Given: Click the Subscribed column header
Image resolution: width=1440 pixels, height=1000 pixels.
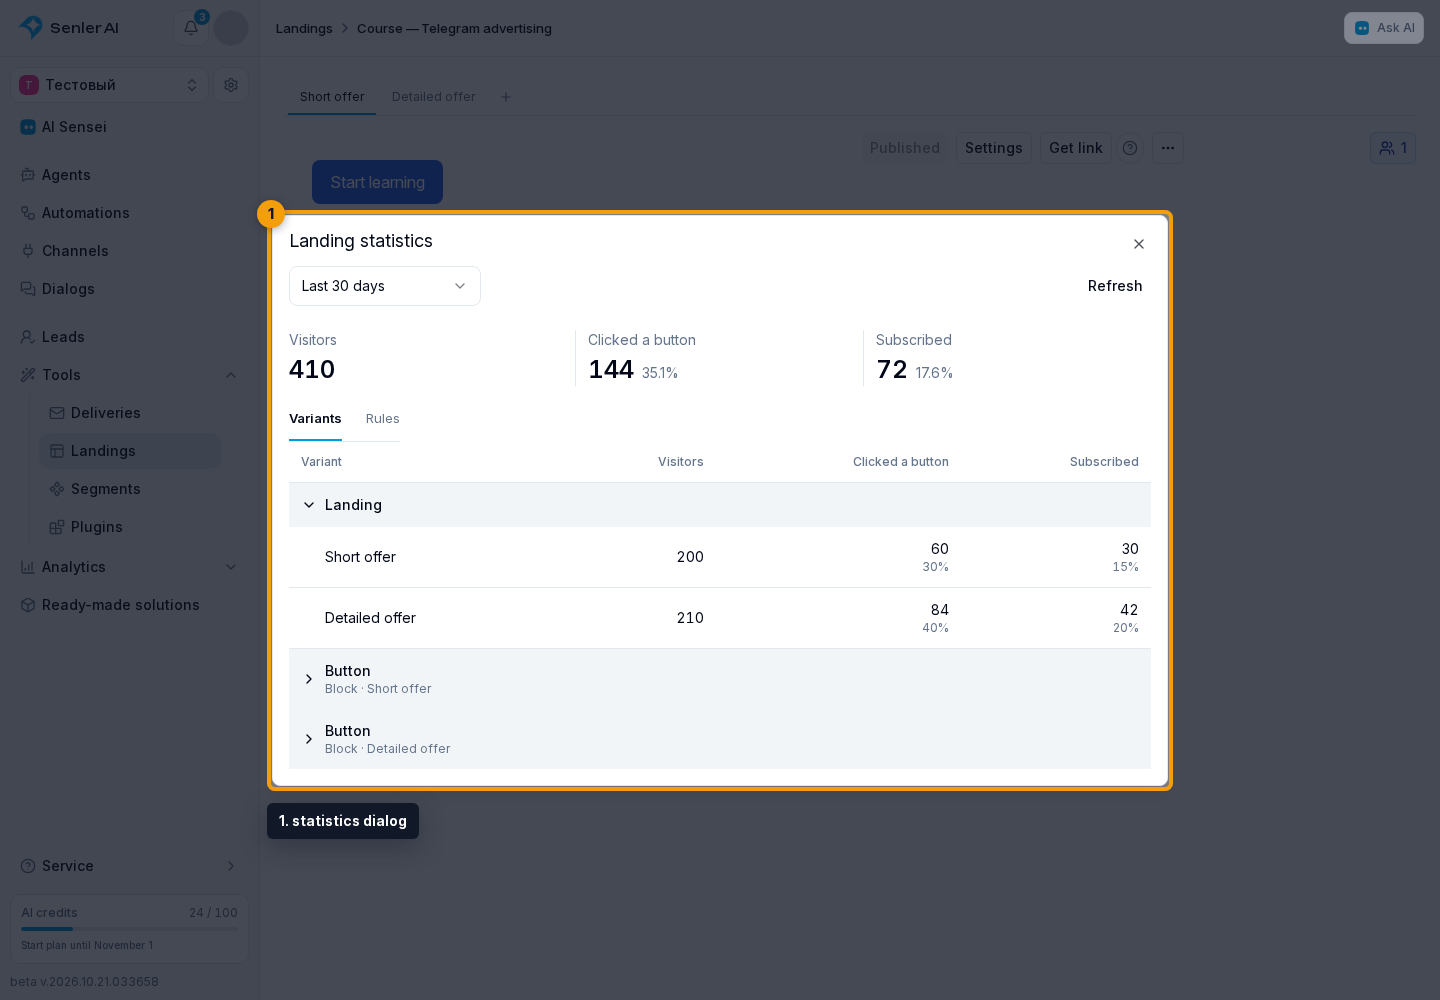Looking at the screenshot, I should pyautogui.click(x=1104, y=462).
